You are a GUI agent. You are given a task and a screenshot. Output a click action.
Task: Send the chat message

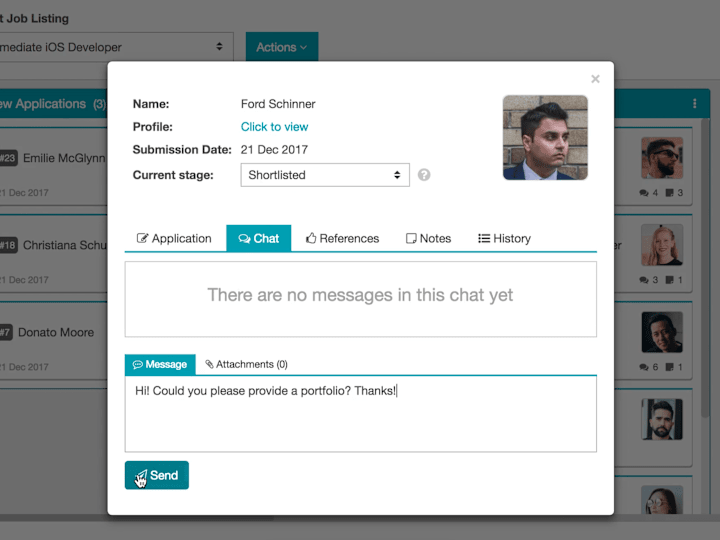point(157,475)
